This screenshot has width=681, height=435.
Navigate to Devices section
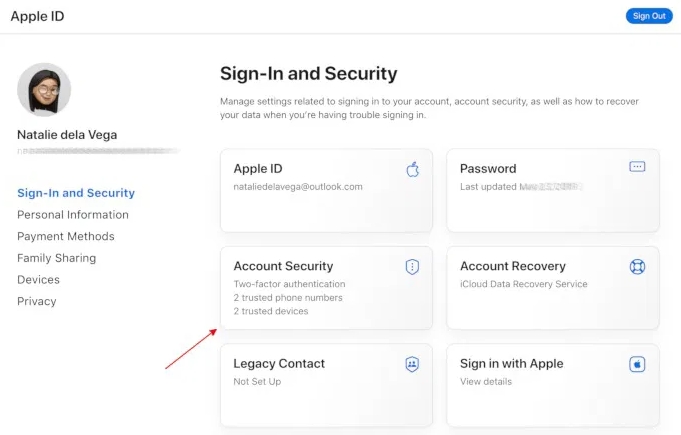[38, 280]
